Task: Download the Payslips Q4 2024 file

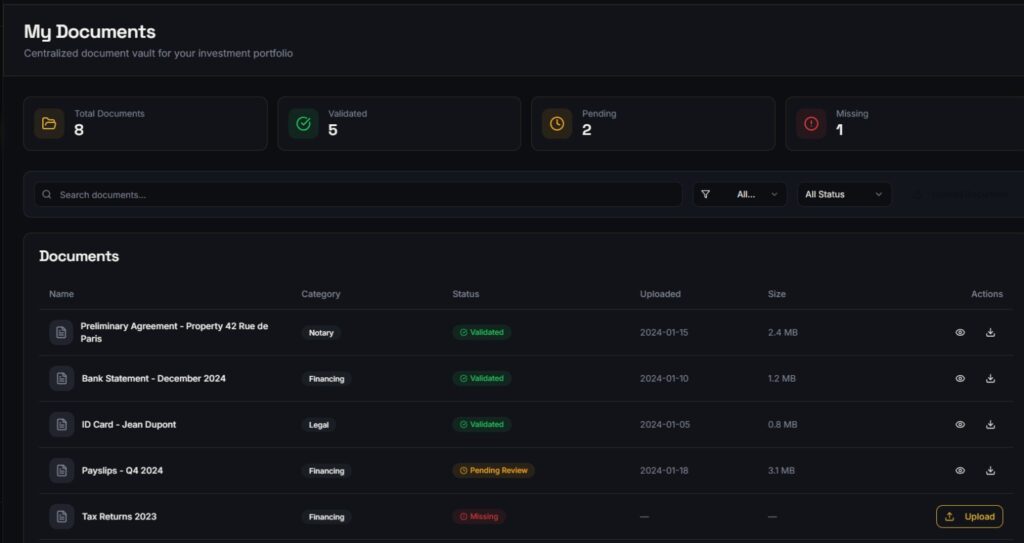Action: pyautogui.click(x=990, y=470)
